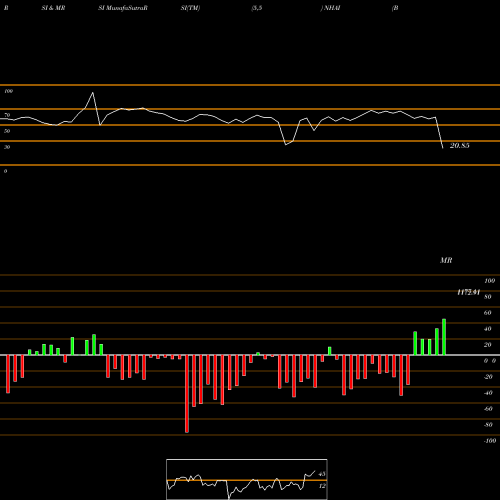Click the 'SI & MR' header text
The width and height of the screenshot is (500, 500).
point(53,8)
